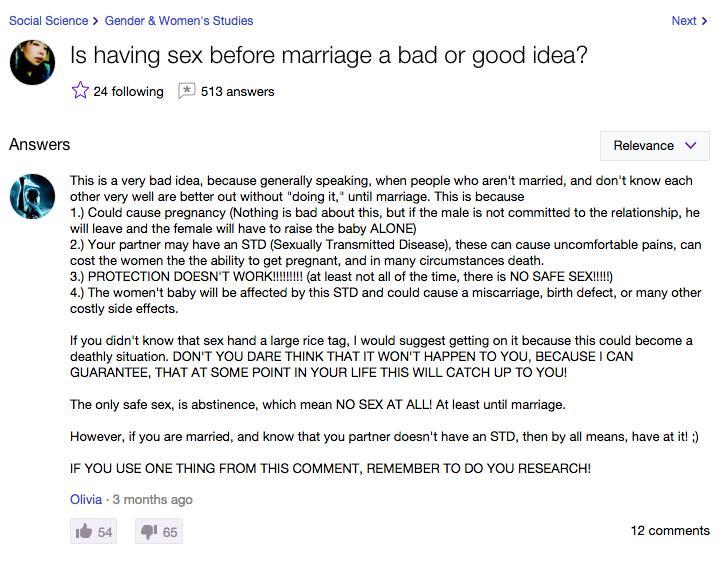Click the question title text
The width and height of the screenshot is (722, 561).
point(329,55)
